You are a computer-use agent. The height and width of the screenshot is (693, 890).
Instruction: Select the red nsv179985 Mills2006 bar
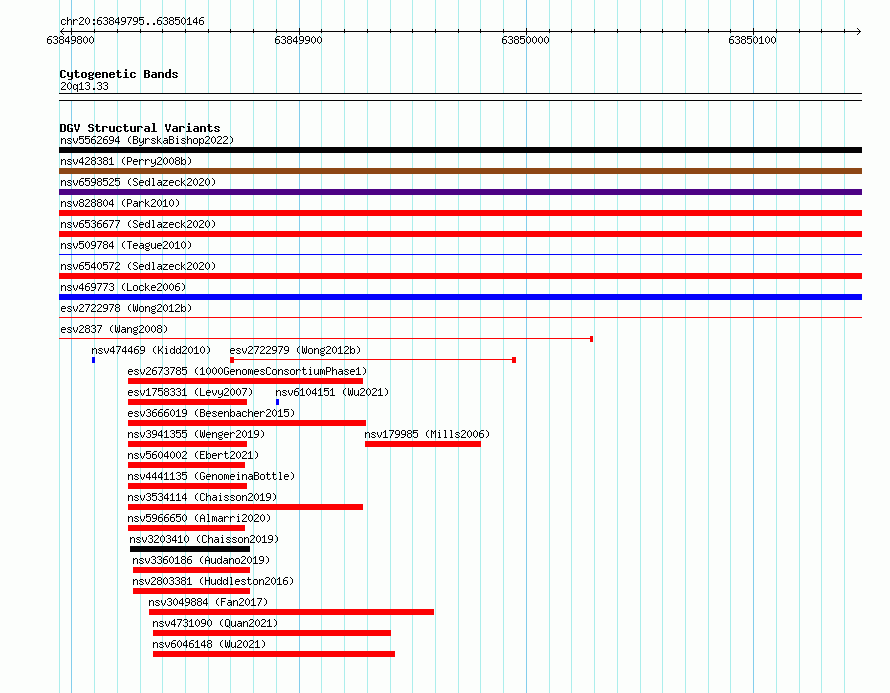(423, 444)
